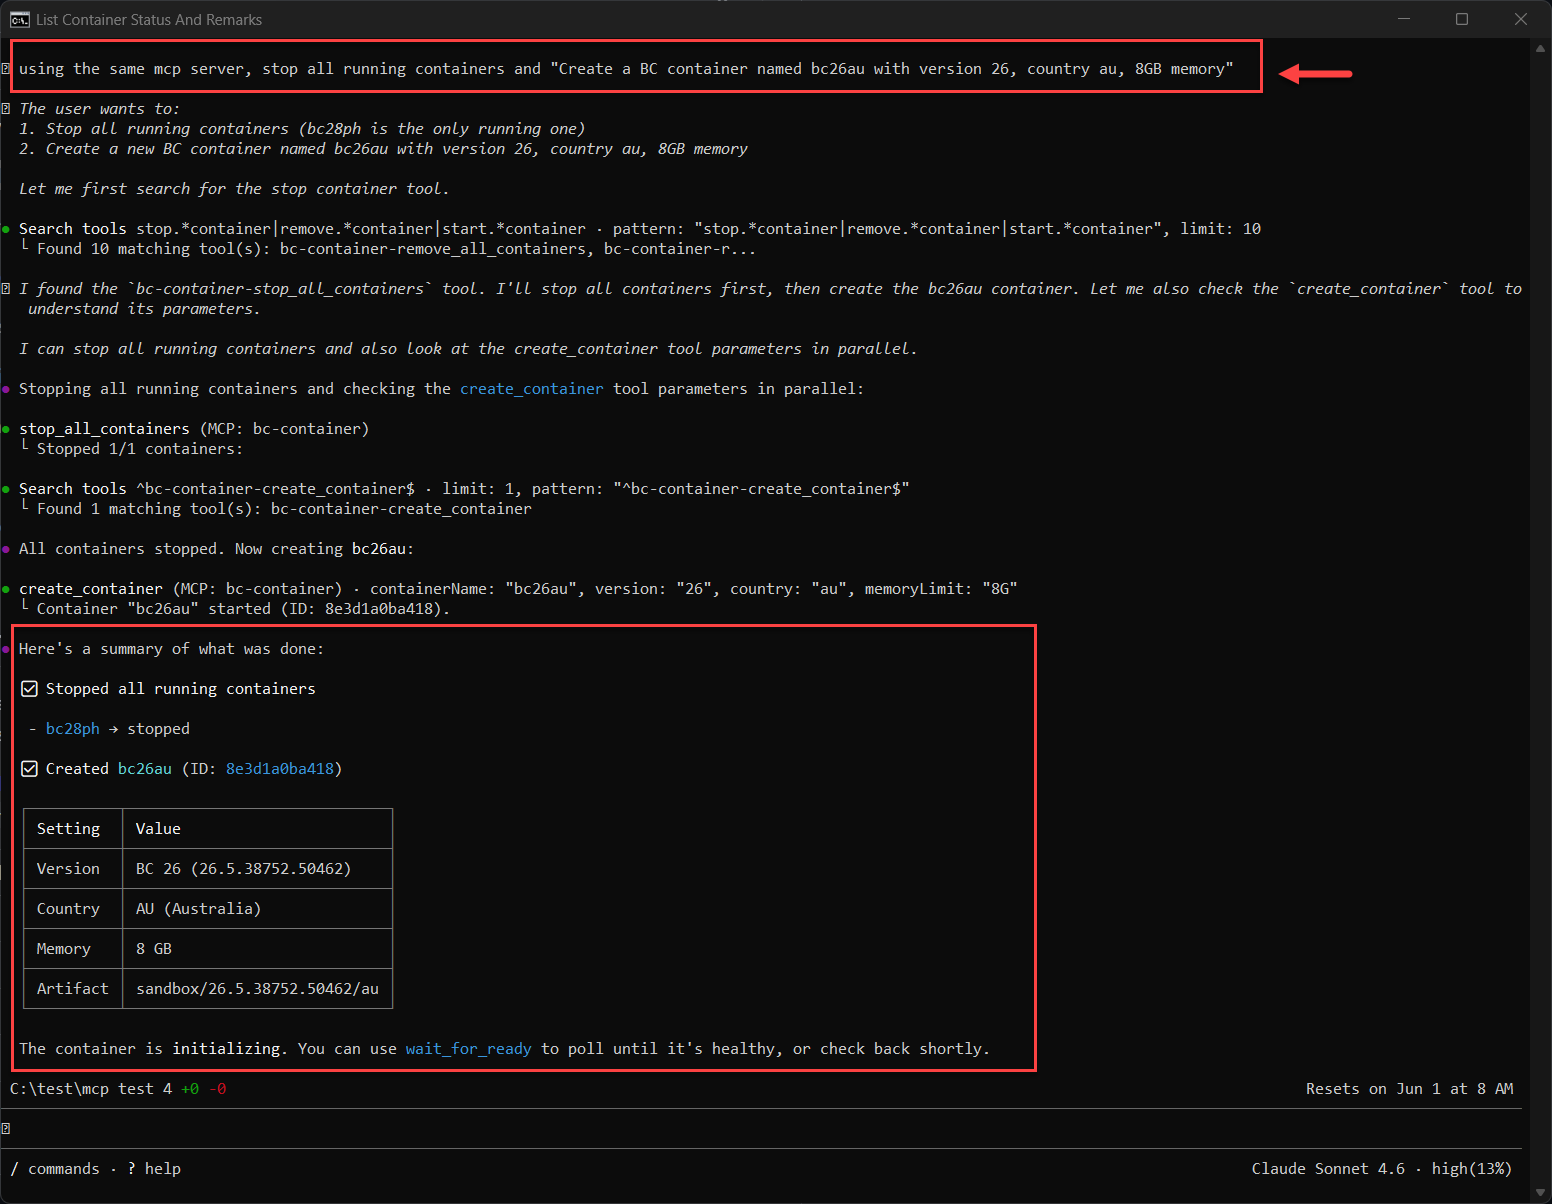Maximize the terminal window
This screenshot has height=1204, width=1552.
click(x=1462, y=19)
